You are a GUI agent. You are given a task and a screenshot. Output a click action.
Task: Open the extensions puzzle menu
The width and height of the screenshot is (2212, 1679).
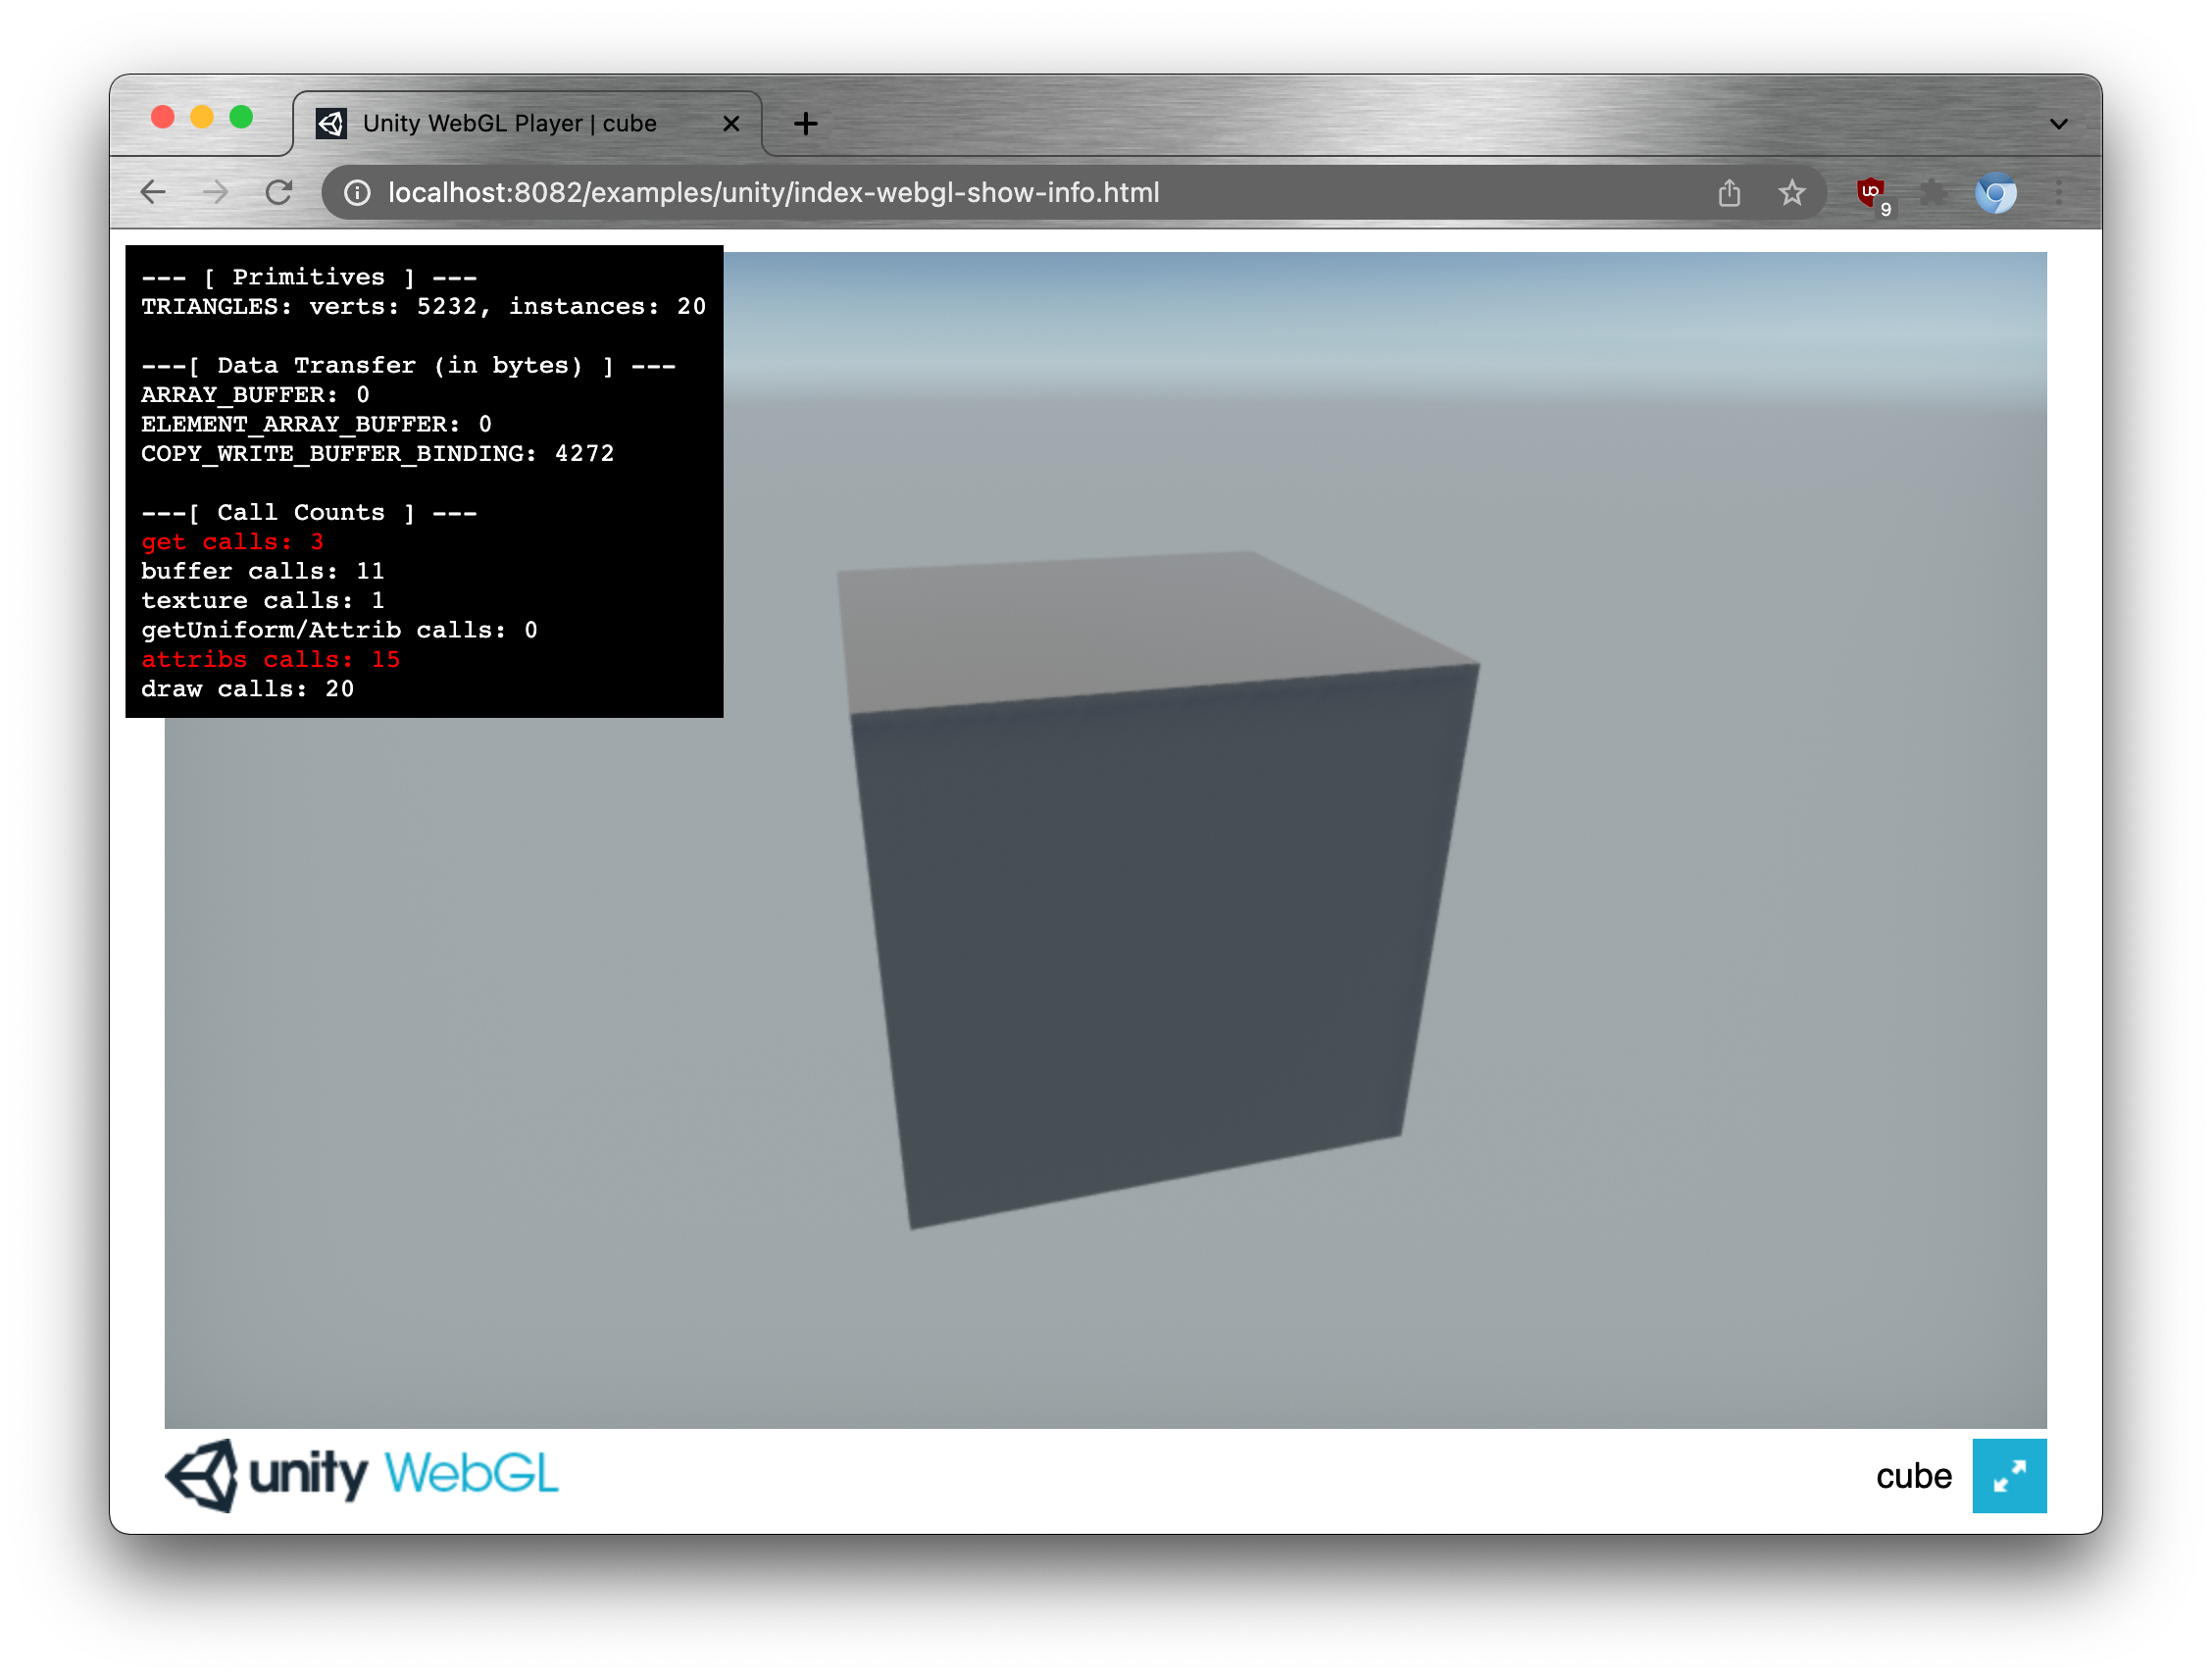[1933, 193]
